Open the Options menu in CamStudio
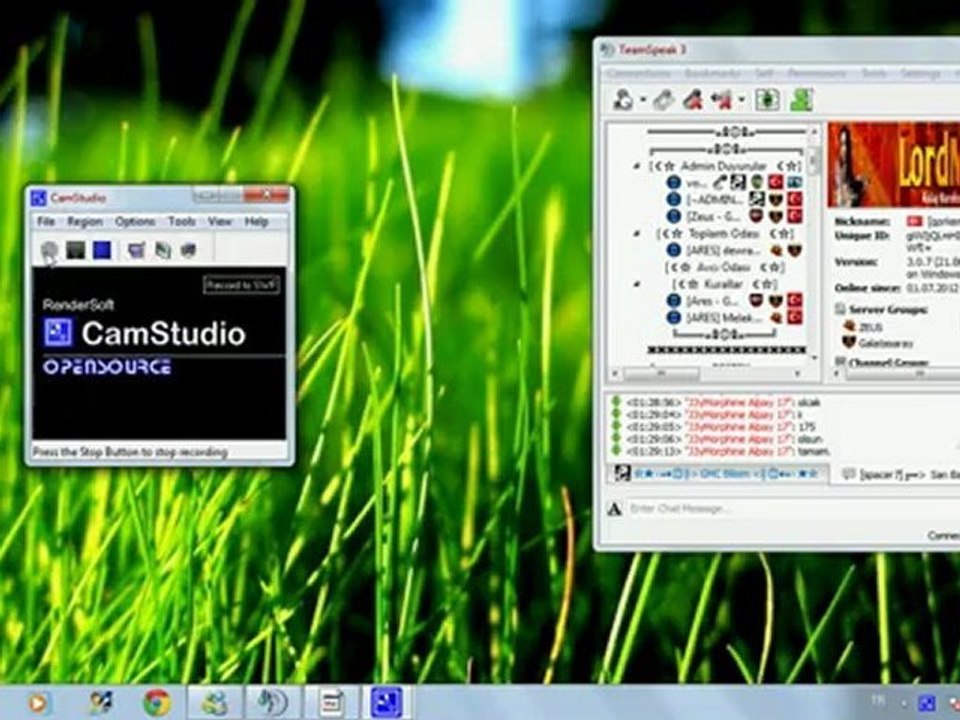This screenshot has width=960, height=720. tap(135, 221)
